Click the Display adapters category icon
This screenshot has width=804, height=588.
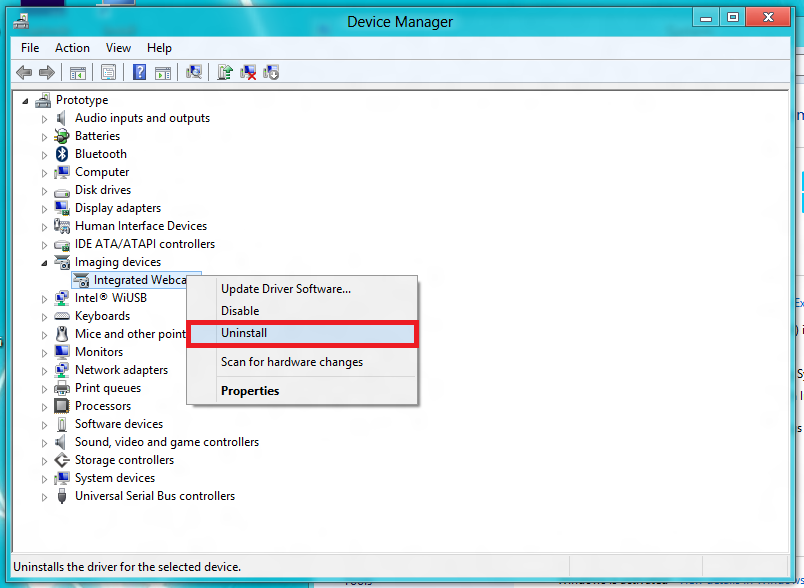pyautogui.click(x=62, y=208)
